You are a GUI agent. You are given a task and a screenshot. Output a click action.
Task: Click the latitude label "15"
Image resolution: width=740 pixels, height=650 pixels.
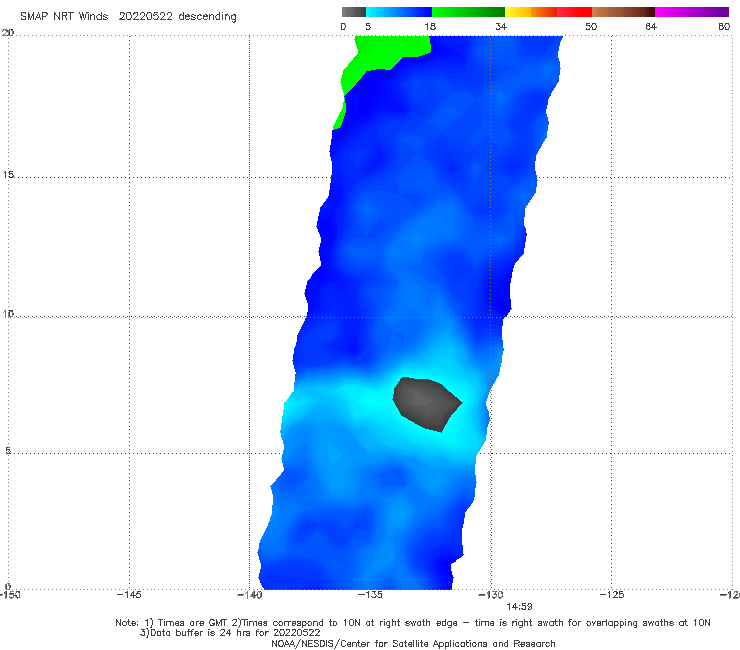[x=8, y=175]
